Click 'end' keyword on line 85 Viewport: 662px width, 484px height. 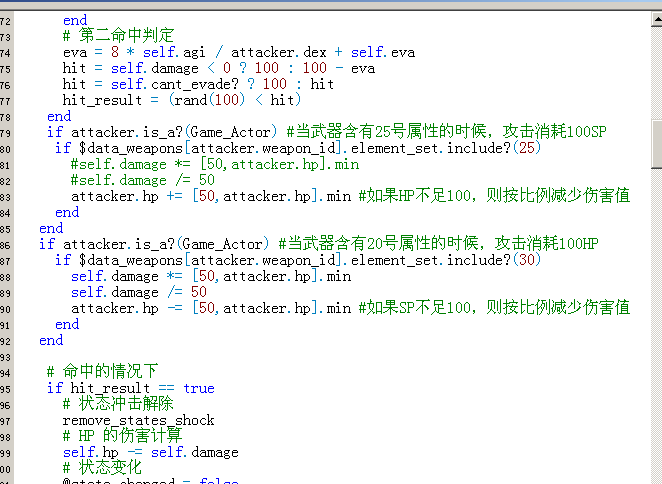click(51, 228)
